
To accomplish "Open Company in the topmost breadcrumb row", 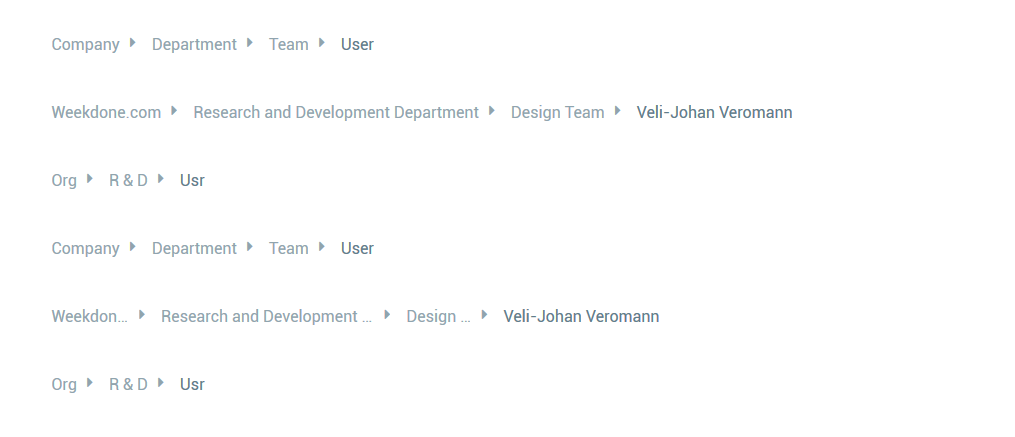I will tap(85, 45).
